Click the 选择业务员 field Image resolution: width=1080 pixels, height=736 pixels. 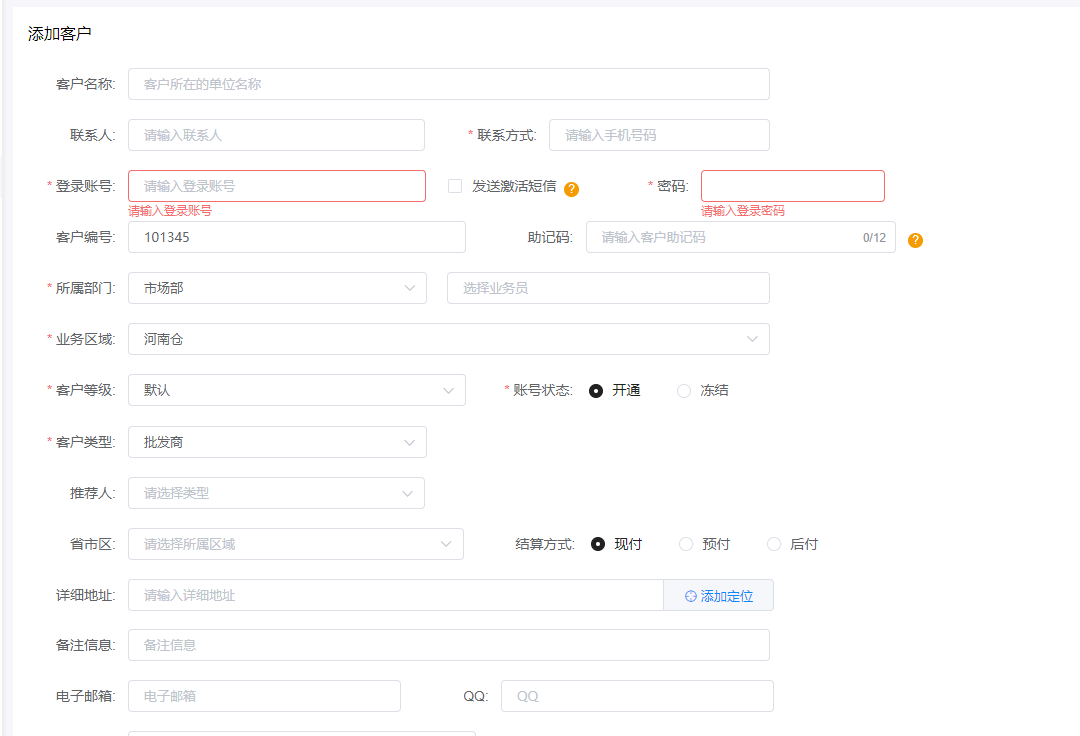[x=607, y=288]
